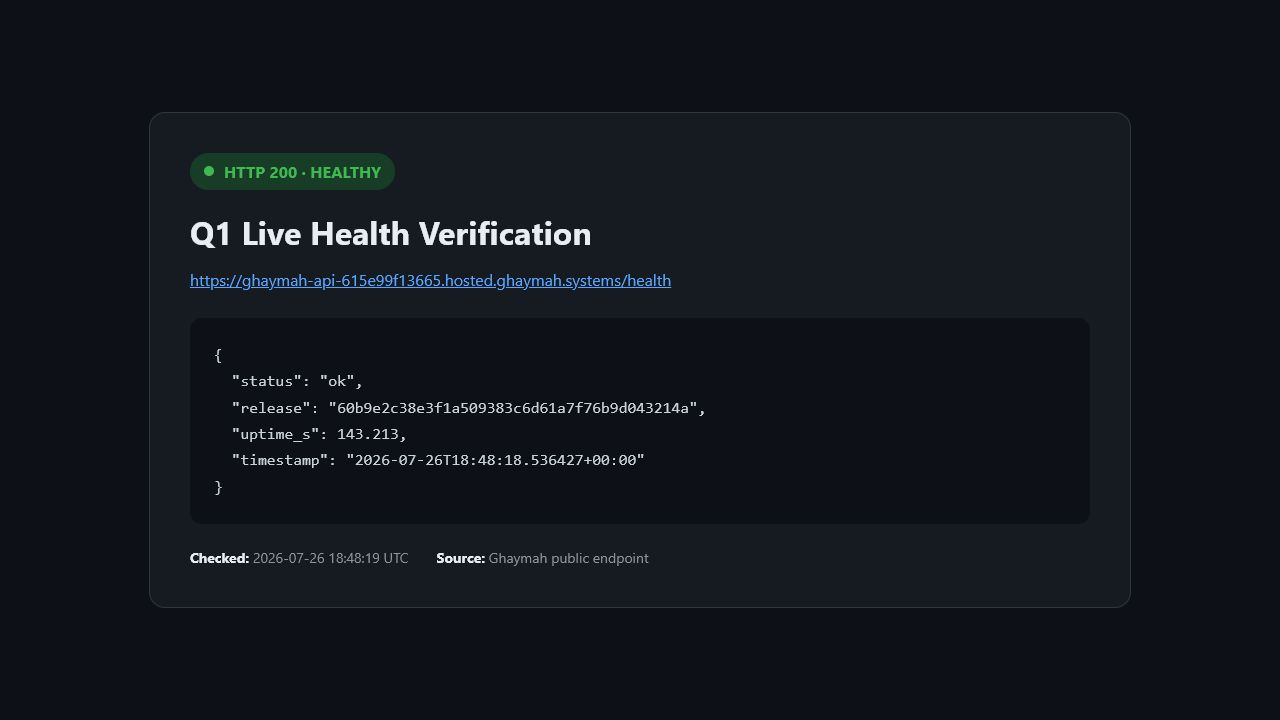Click the release hash value in JSON

(512, 408)
